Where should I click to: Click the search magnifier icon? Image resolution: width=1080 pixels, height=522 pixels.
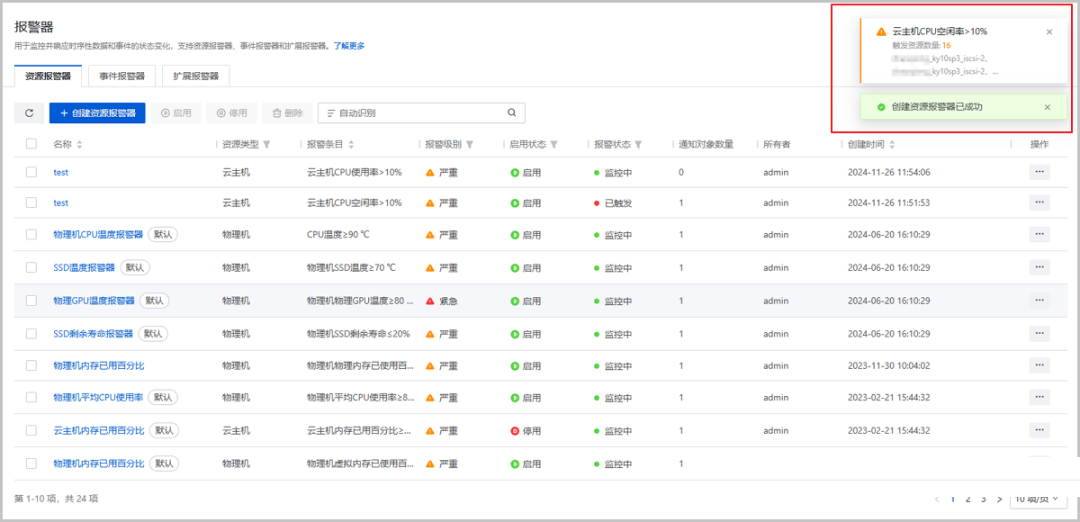512,113
